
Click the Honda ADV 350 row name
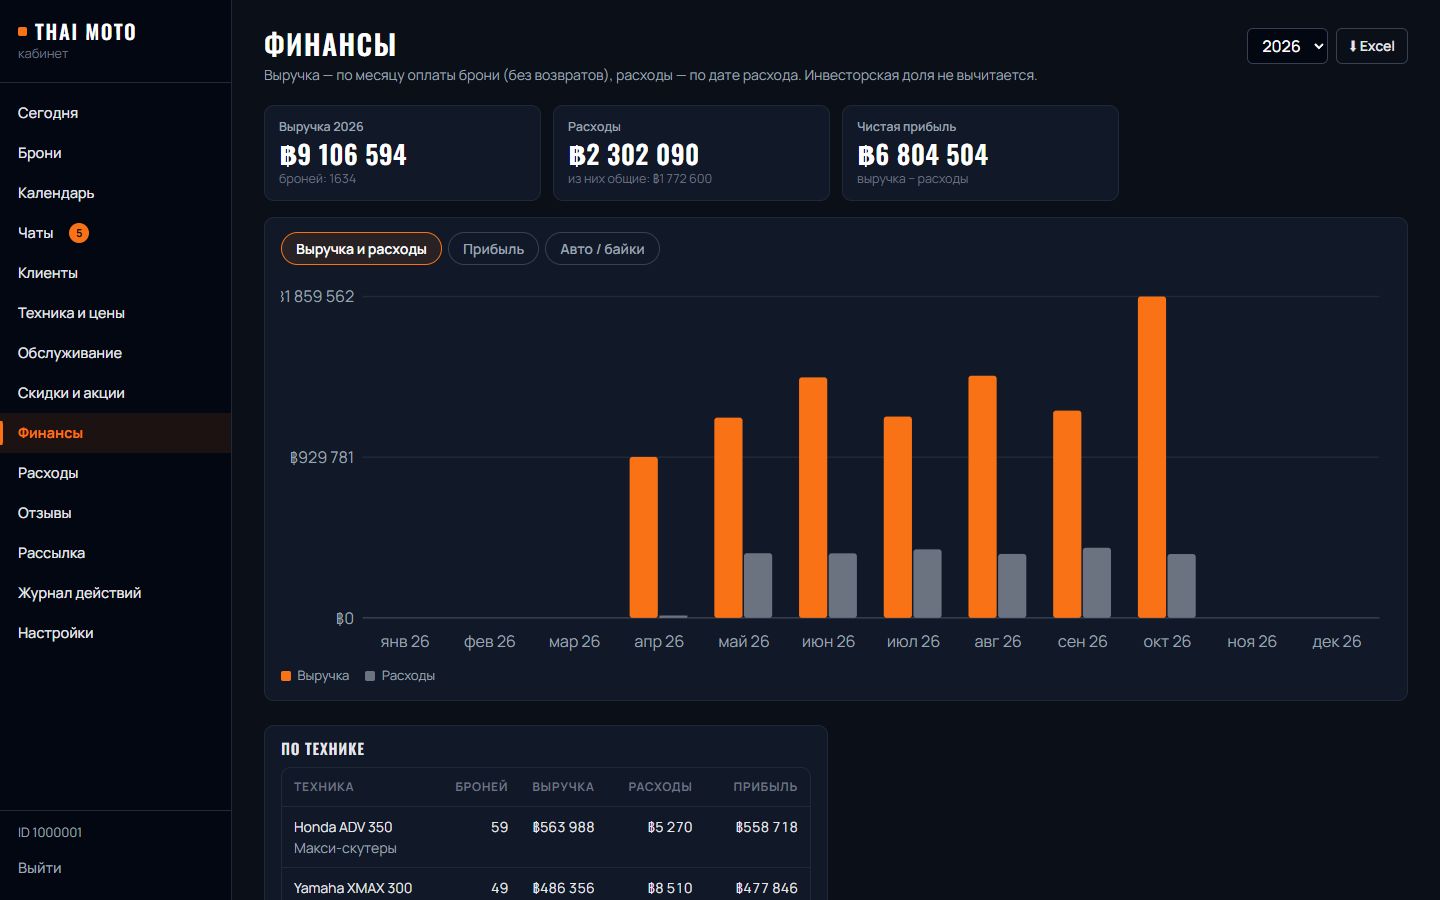point(343,827)
